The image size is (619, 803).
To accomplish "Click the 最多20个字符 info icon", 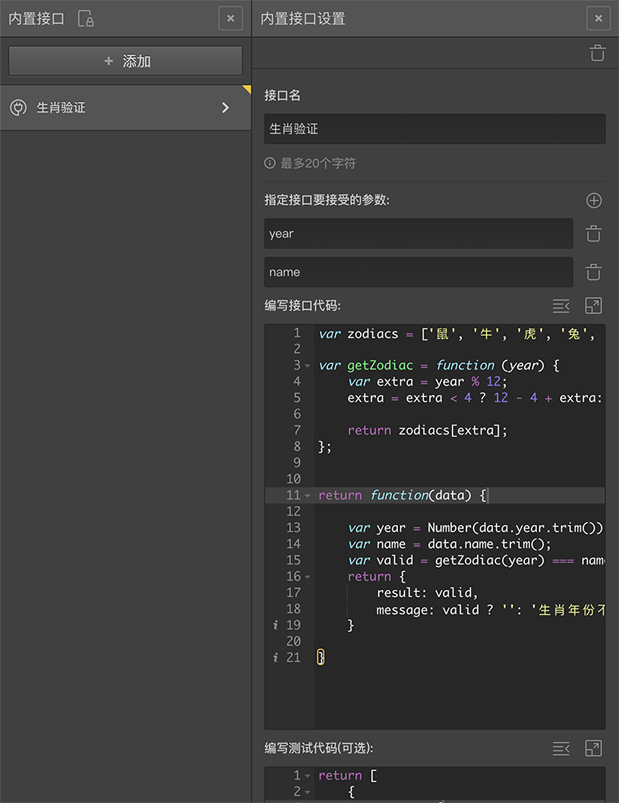I will point(270,163).
